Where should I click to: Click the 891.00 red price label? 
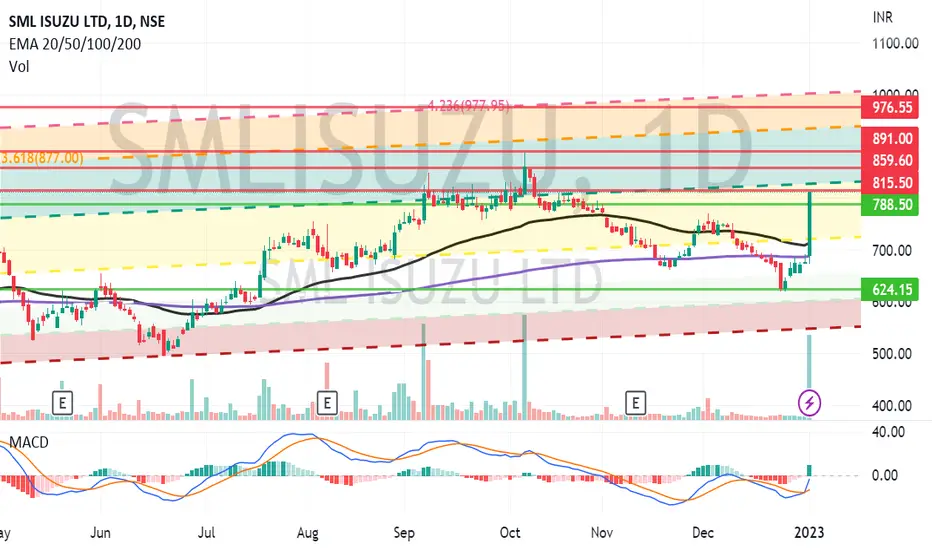[891, 139]
